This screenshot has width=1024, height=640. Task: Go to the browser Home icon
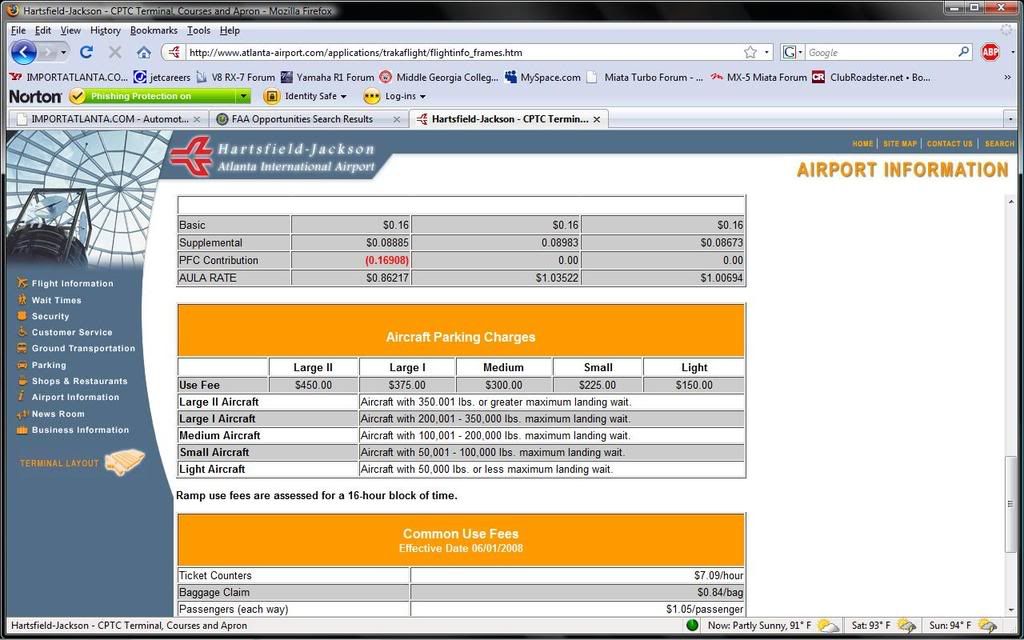[x=144, y=52]
